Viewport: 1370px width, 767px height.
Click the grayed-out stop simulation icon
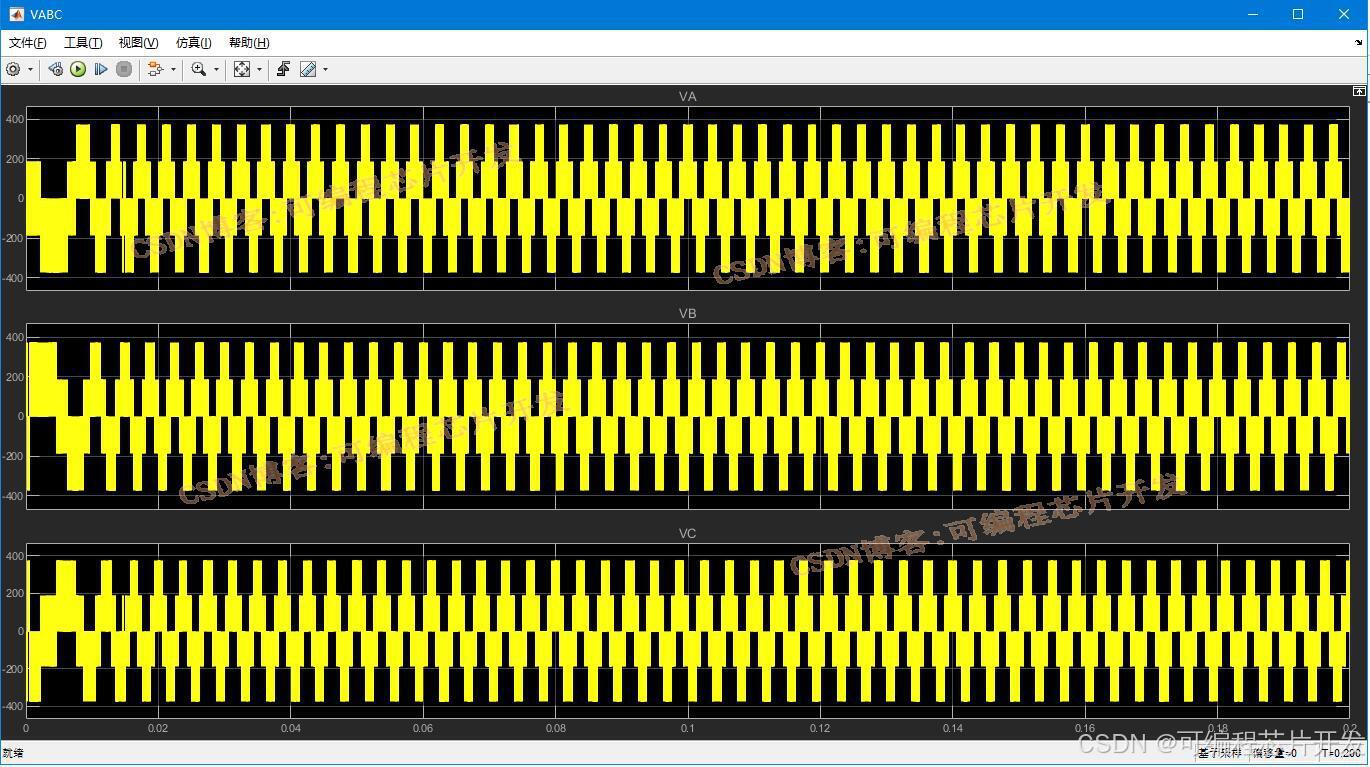pos(124,69)
